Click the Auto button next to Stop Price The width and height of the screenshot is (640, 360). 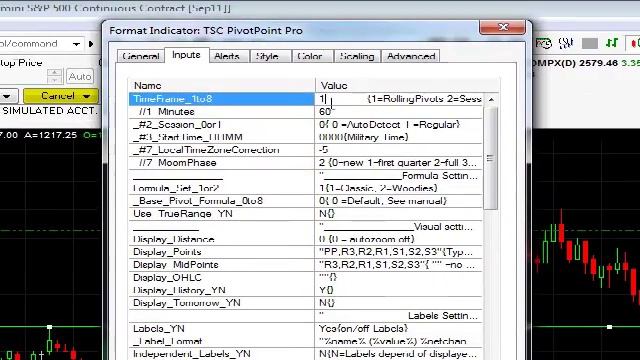[80, 76]
